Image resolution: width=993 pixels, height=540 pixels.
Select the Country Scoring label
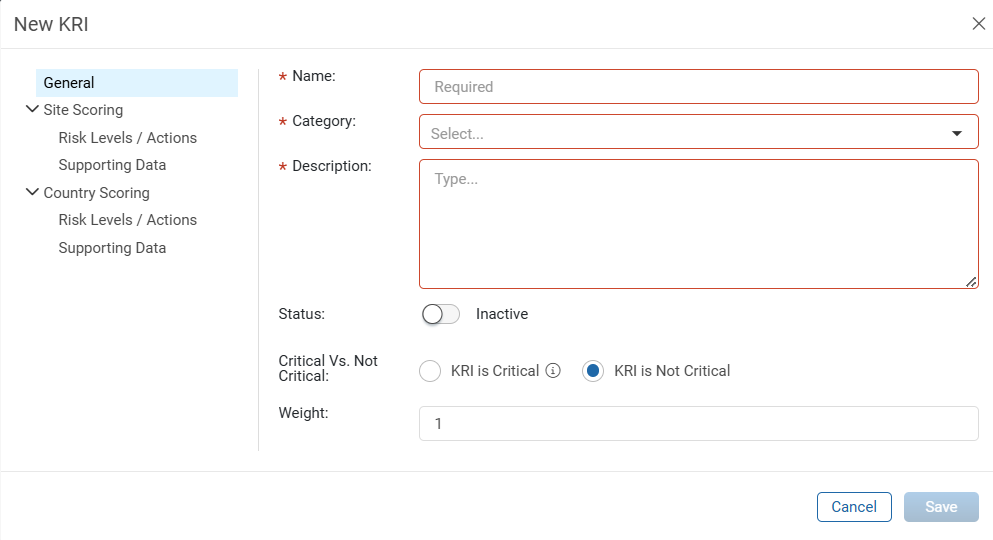pos(96,193)
